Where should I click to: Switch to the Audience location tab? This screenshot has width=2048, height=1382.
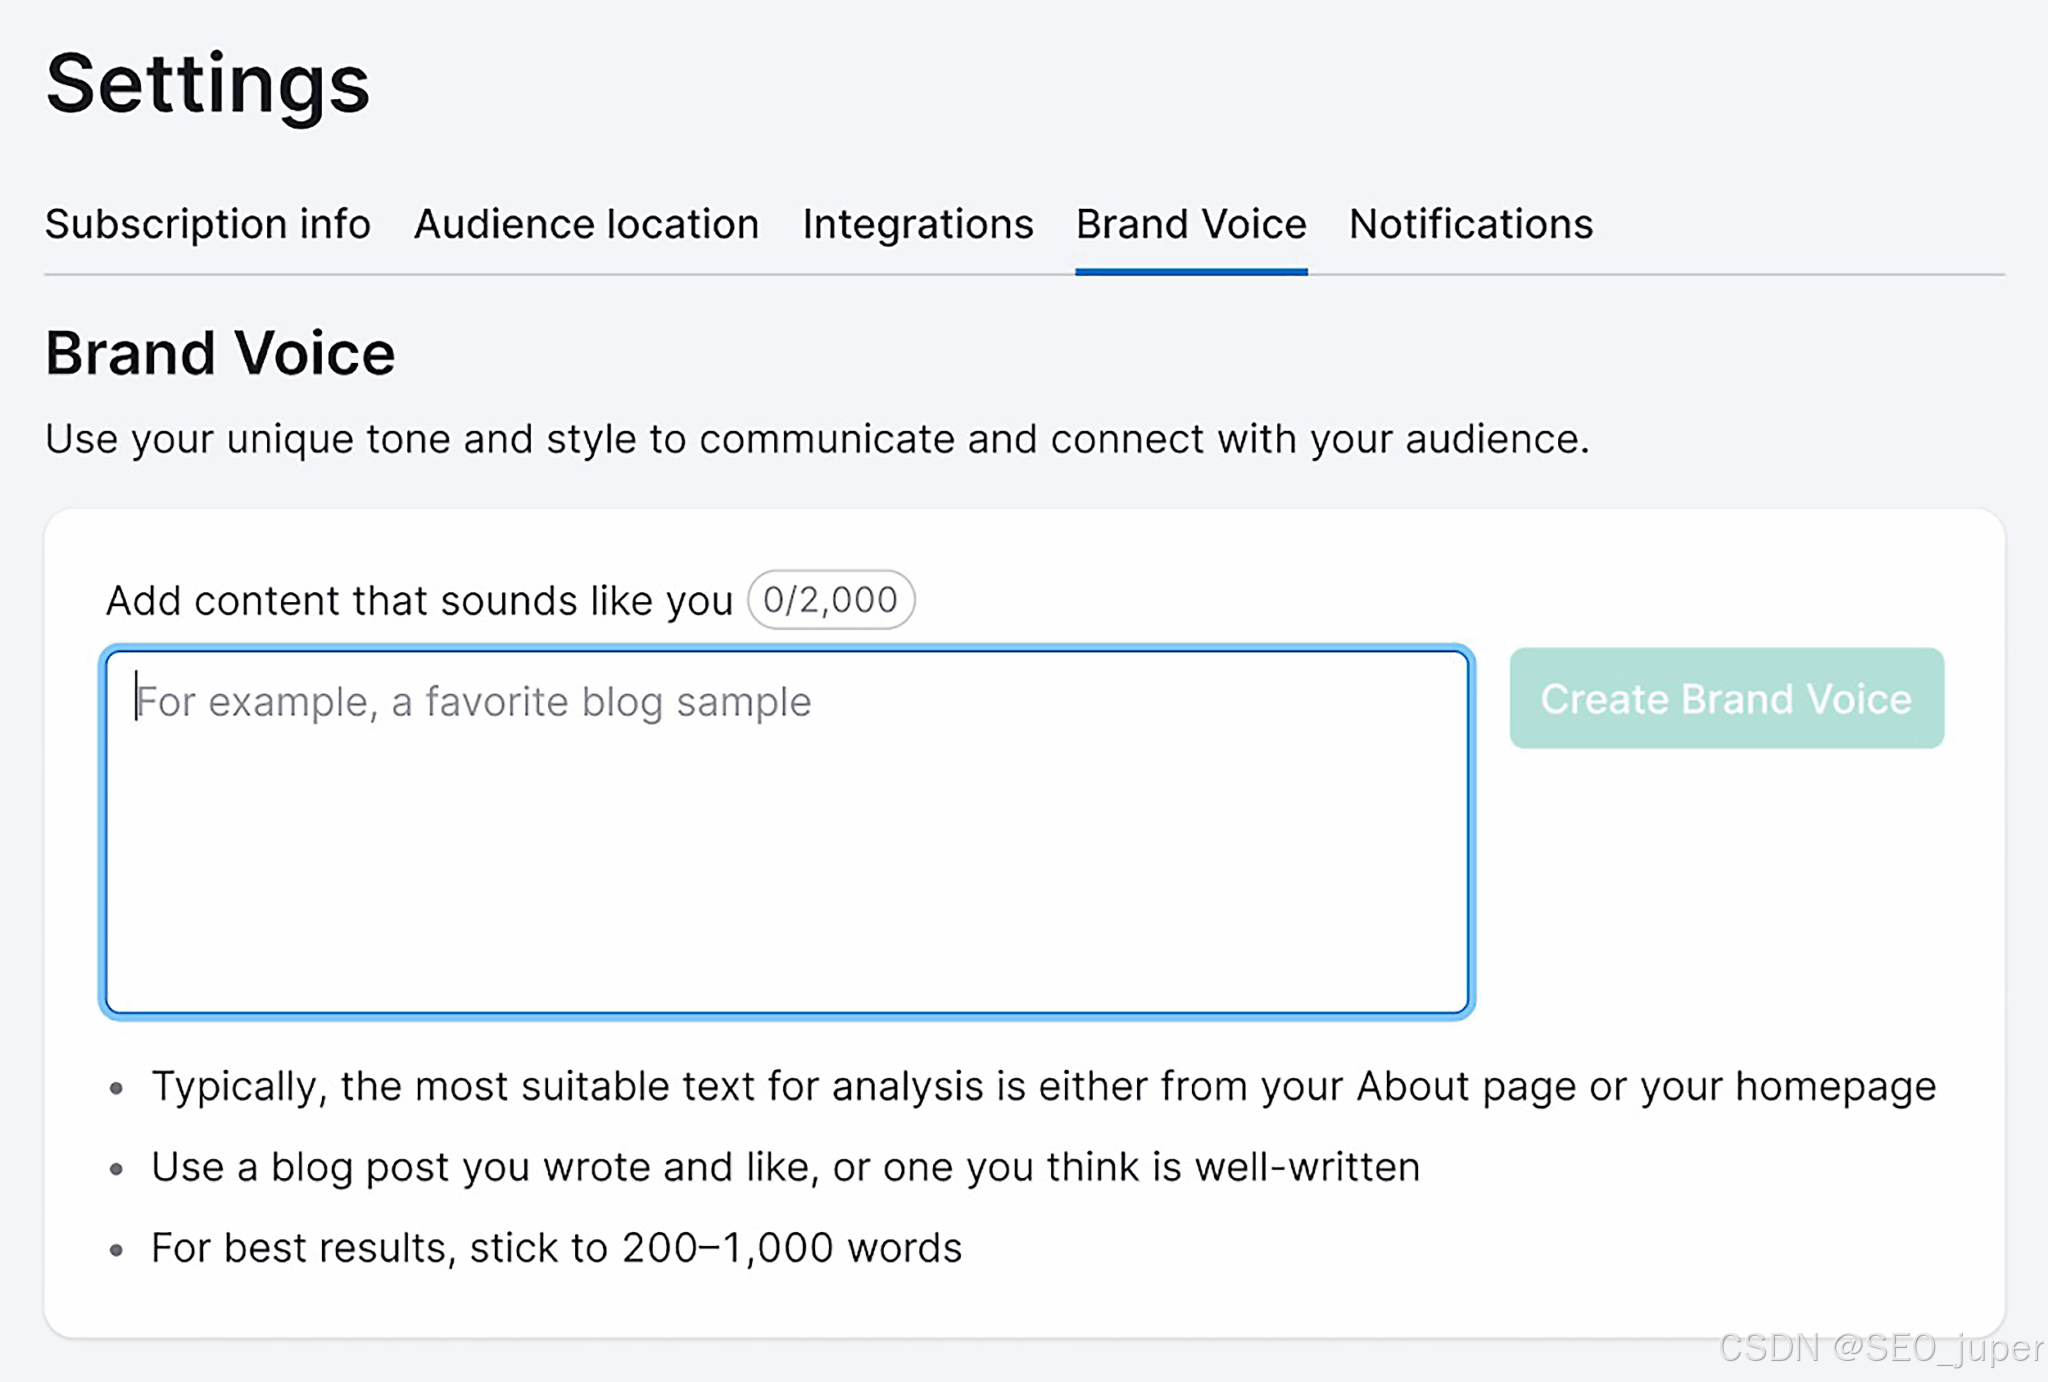point(586,224)
